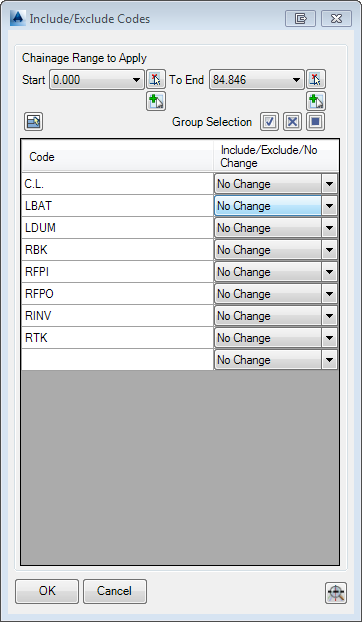Click the Group Selection filled-square icon
This screenshot has width=362, height=622.
click(316, 122)
